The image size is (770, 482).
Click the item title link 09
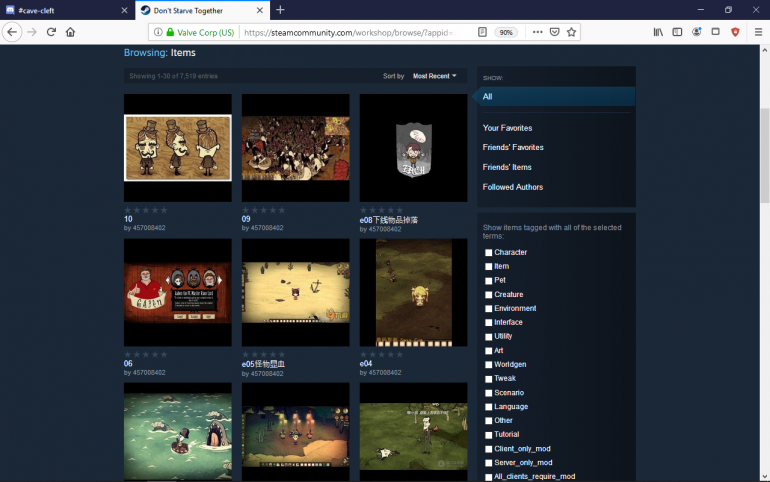pos(246,219)
